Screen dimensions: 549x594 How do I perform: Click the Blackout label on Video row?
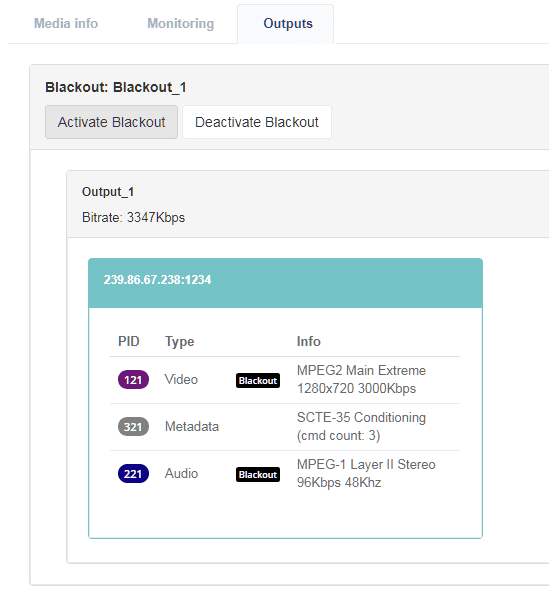click(258, 380)
